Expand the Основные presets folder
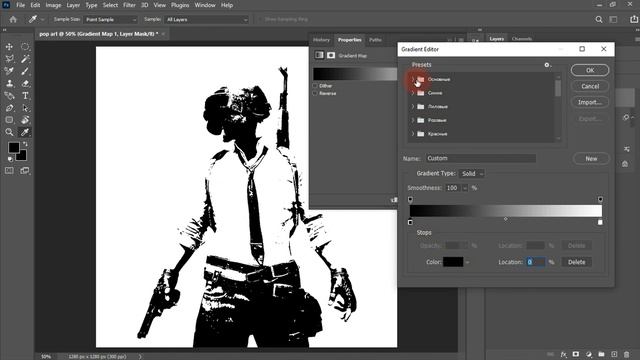Image resolution: width=640 pixels, height=360 pixels. pyautogui.click(x=413, y=79)
